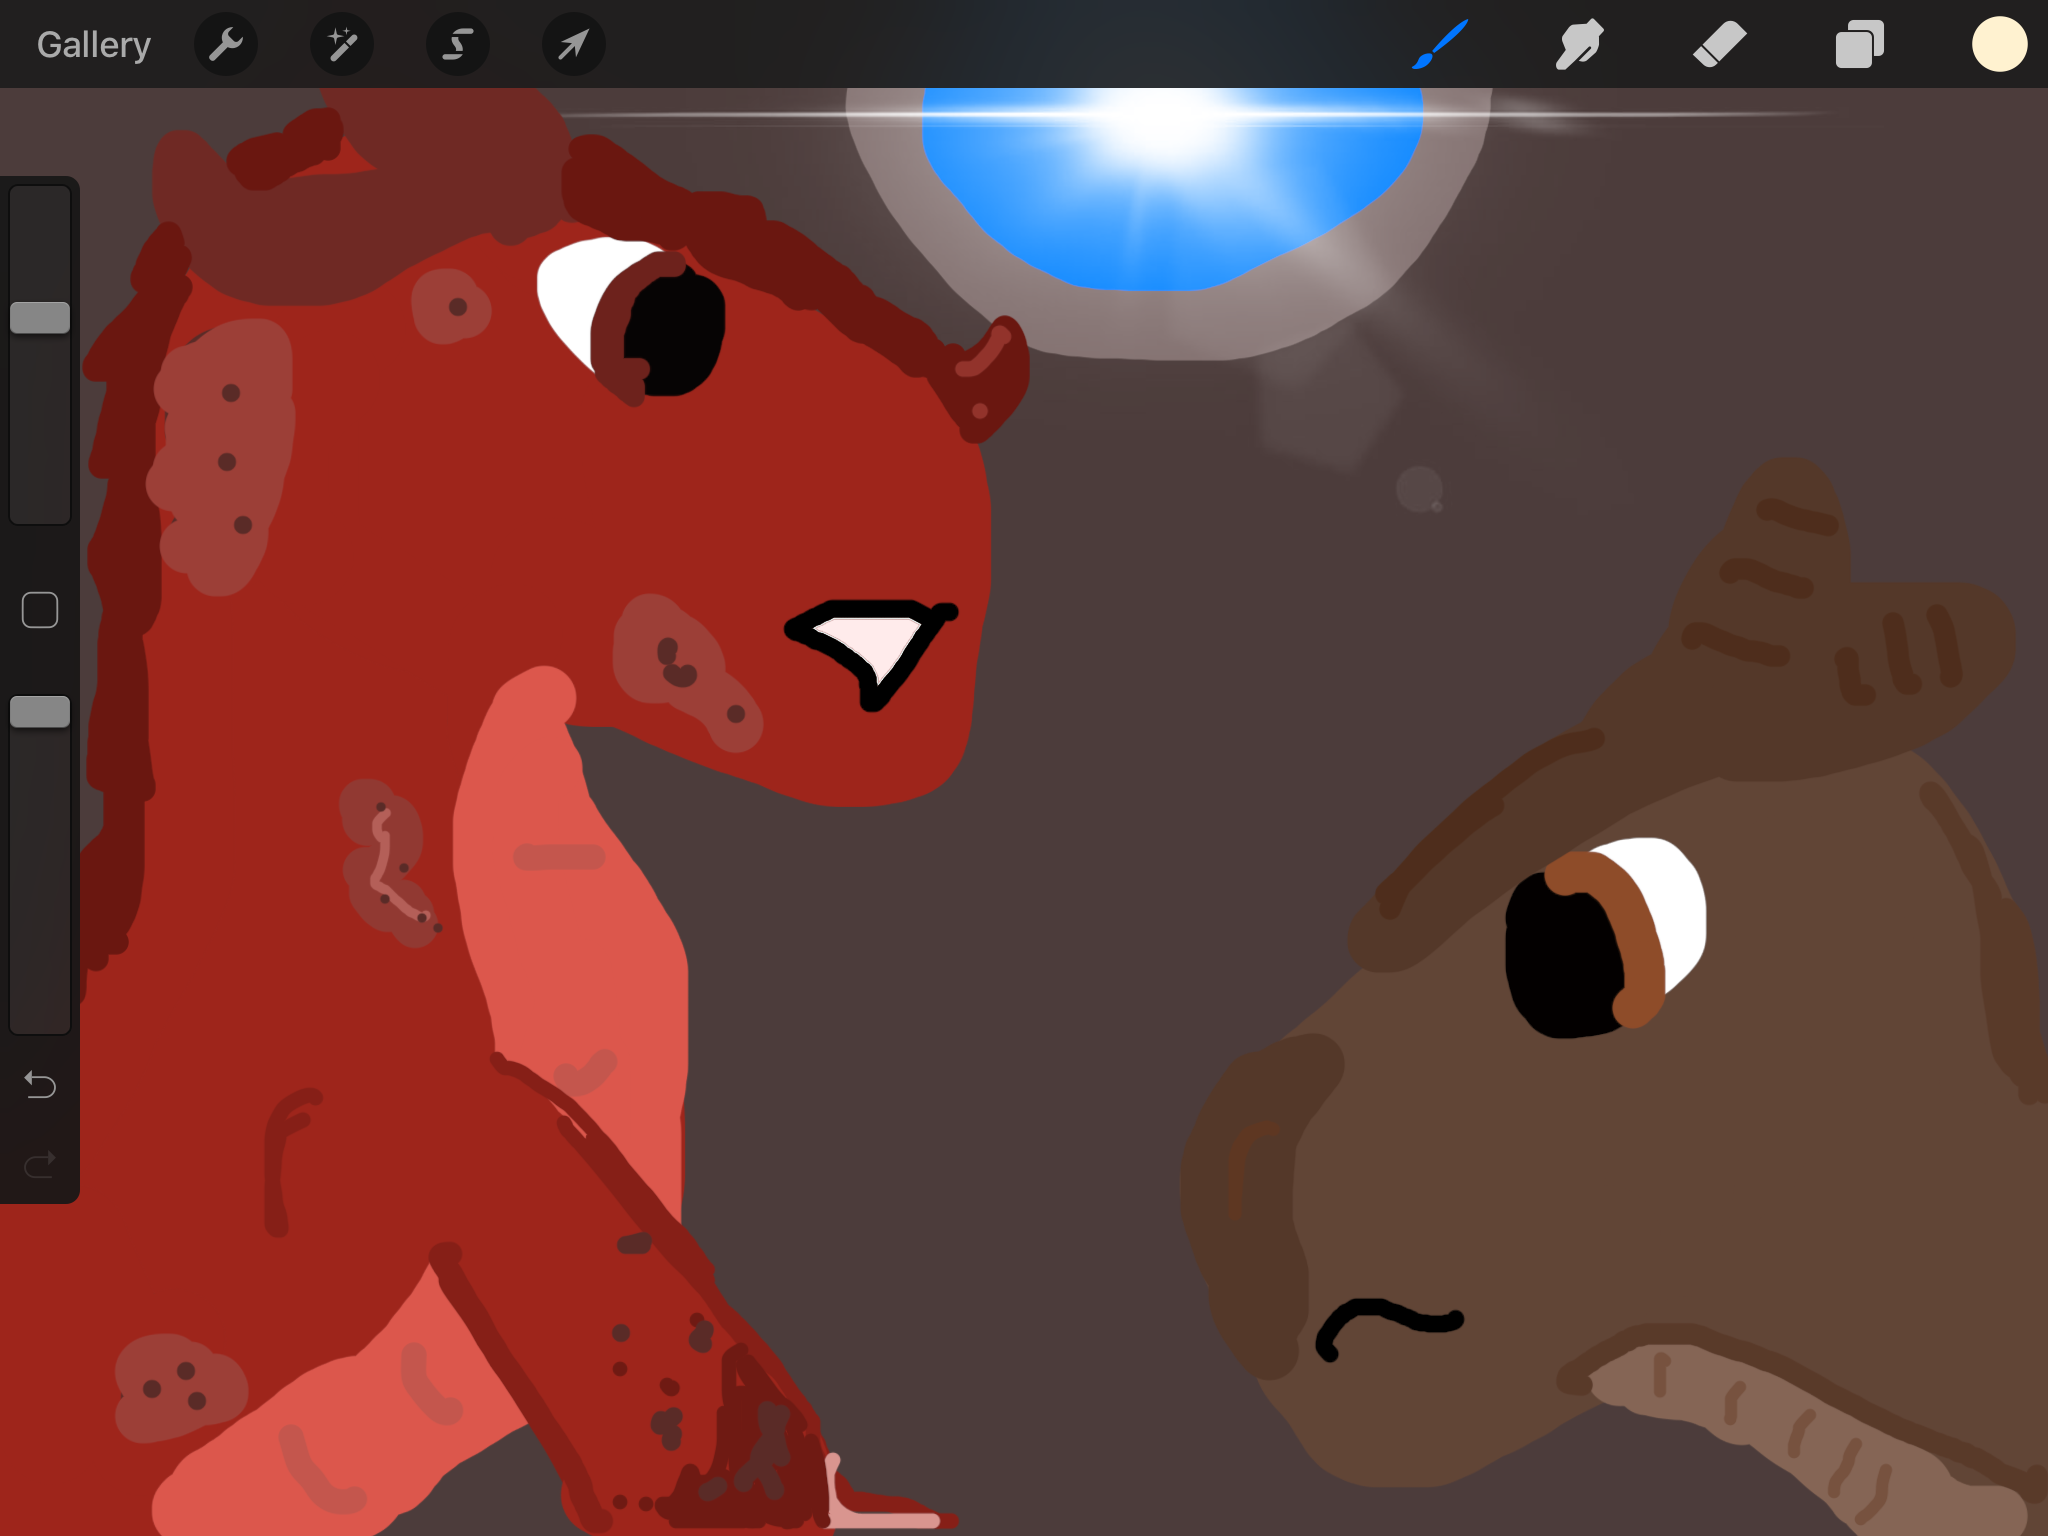Viewport: 2048px width, 1536px height.
Task: Open the Adjustments magic wand menu
Action: pyautogui.click(x=342, y=45)
